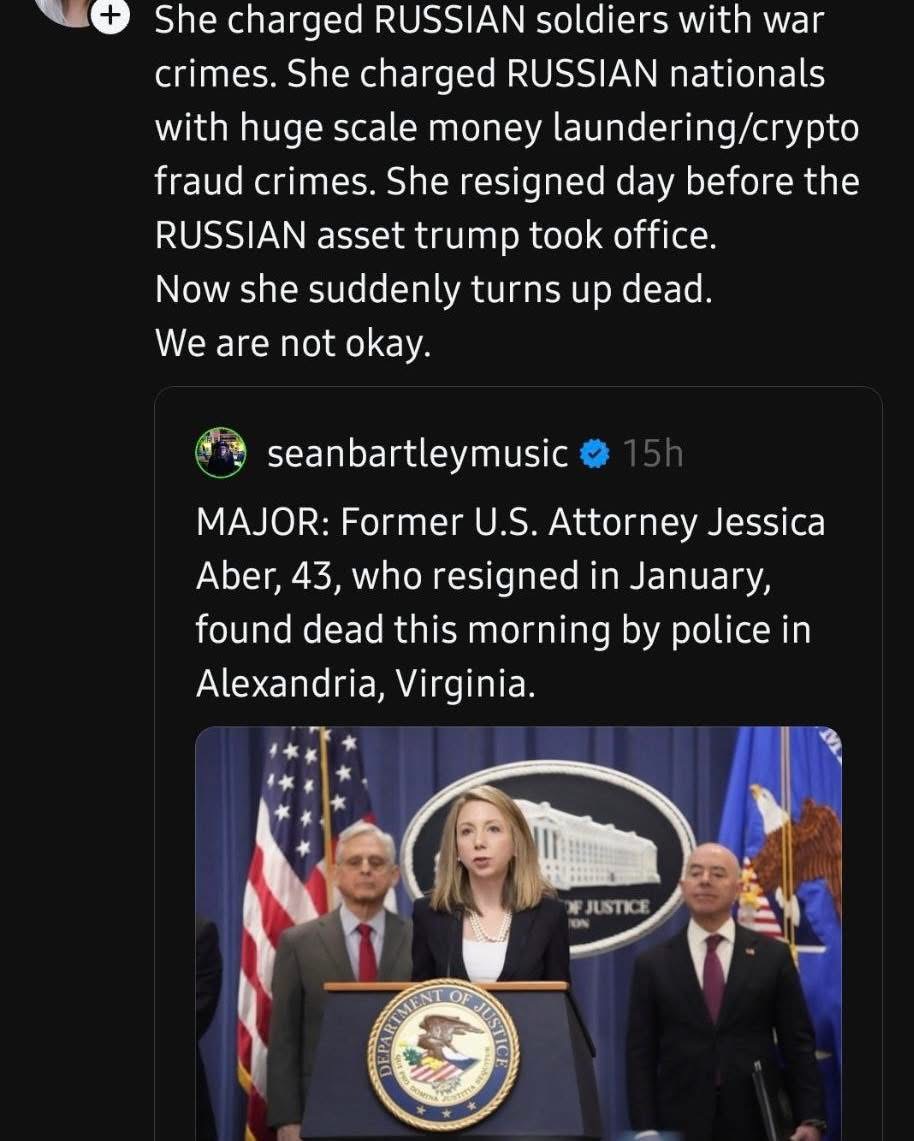
Task: Tap the "RUSSIAN asset trump took office." line
Action: 436,236
